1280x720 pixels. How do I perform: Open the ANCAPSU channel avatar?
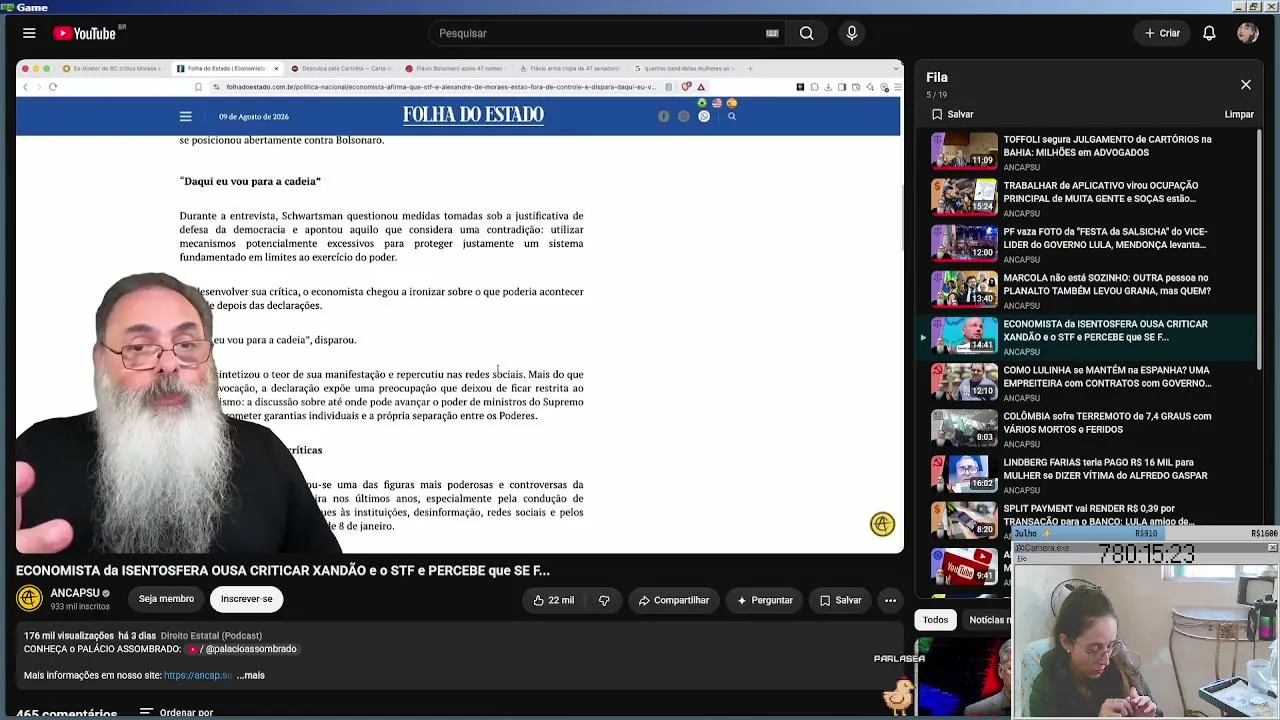click(x=30, y=598)
